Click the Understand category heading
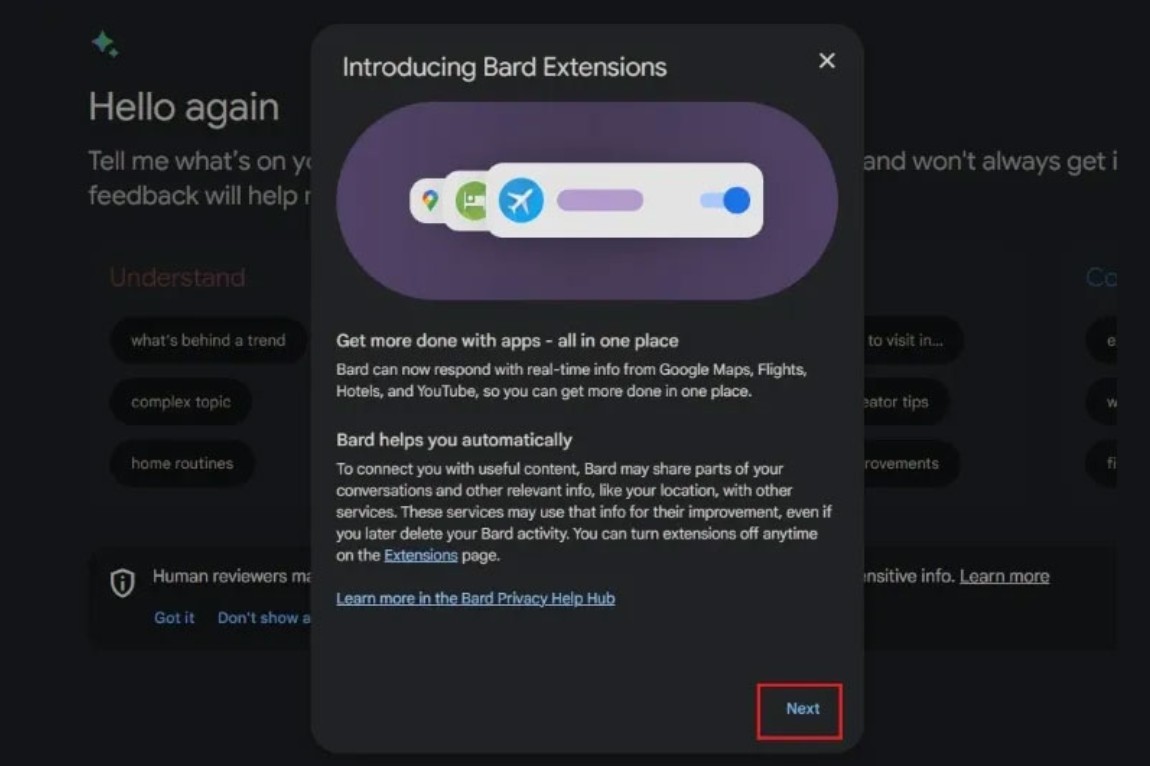Screen dimensions: 1150x766 [177, 277]
